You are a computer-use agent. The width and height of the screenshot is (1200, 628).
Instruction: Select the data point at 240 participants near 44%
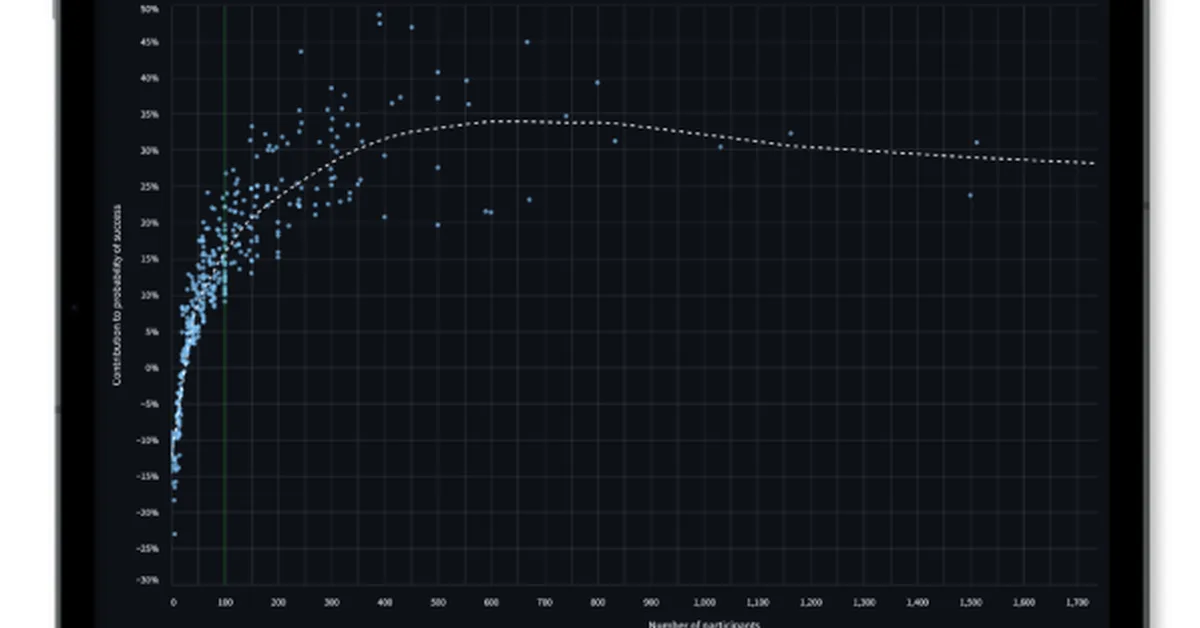(301, 52)
